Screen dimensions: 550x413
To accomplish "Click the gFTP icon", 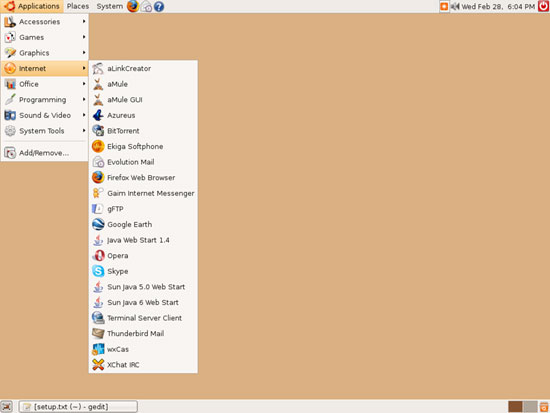I will pos(98,209).
